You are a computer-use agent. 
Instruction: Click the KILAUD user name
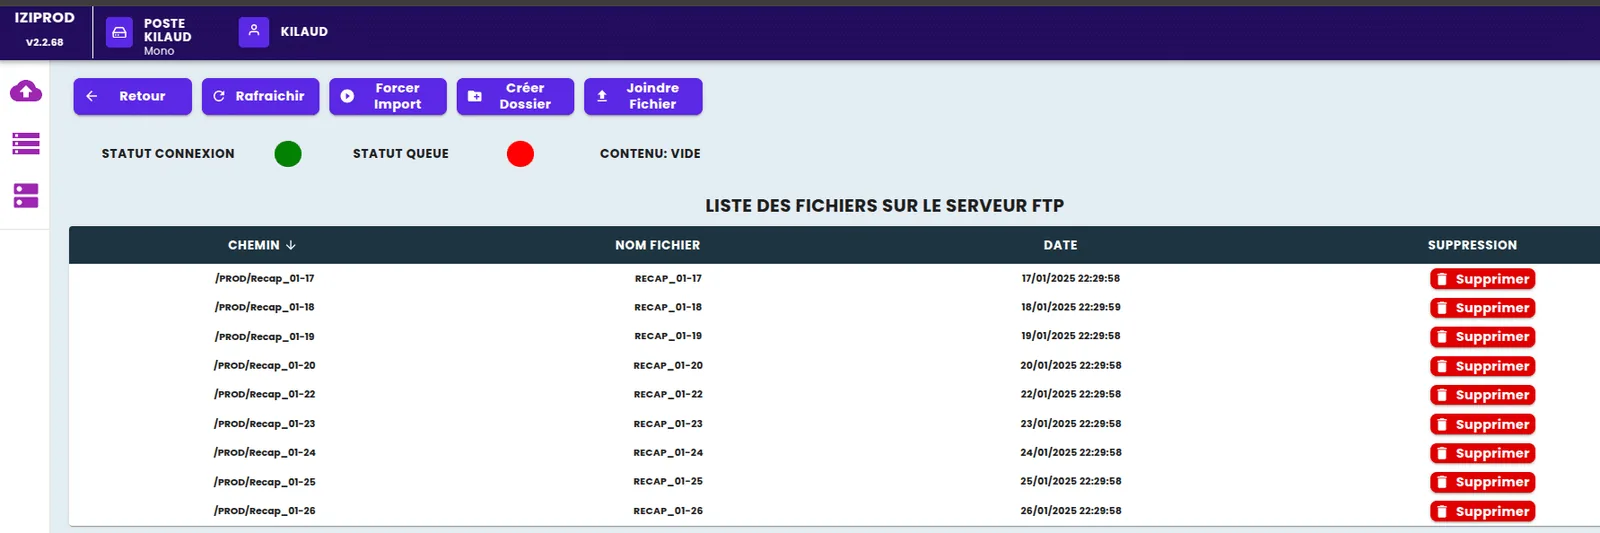[x=304, y=32]
